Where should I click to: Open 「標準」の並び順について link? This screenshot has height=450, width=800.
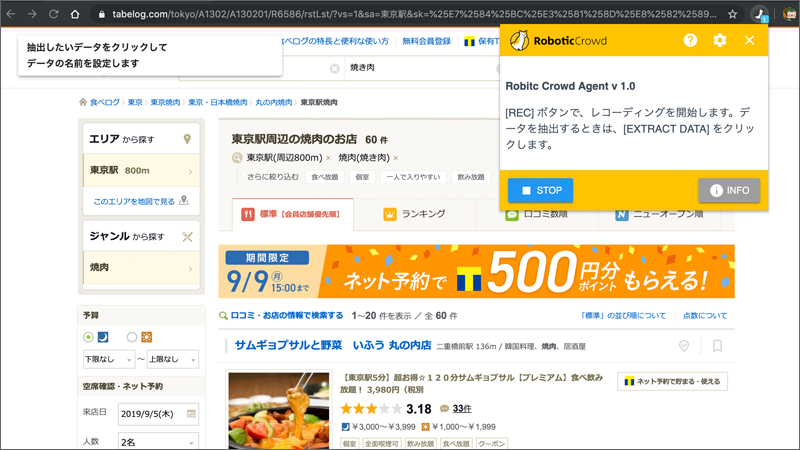(622, 316)
